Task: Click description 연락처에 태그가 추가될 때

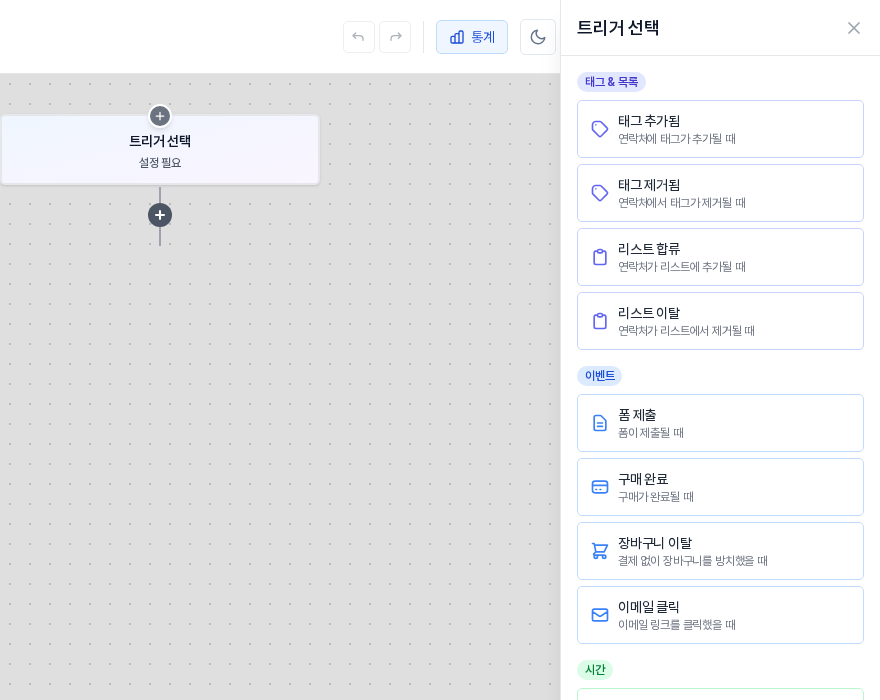Action: pyautogui.click(x=677, y=139)
